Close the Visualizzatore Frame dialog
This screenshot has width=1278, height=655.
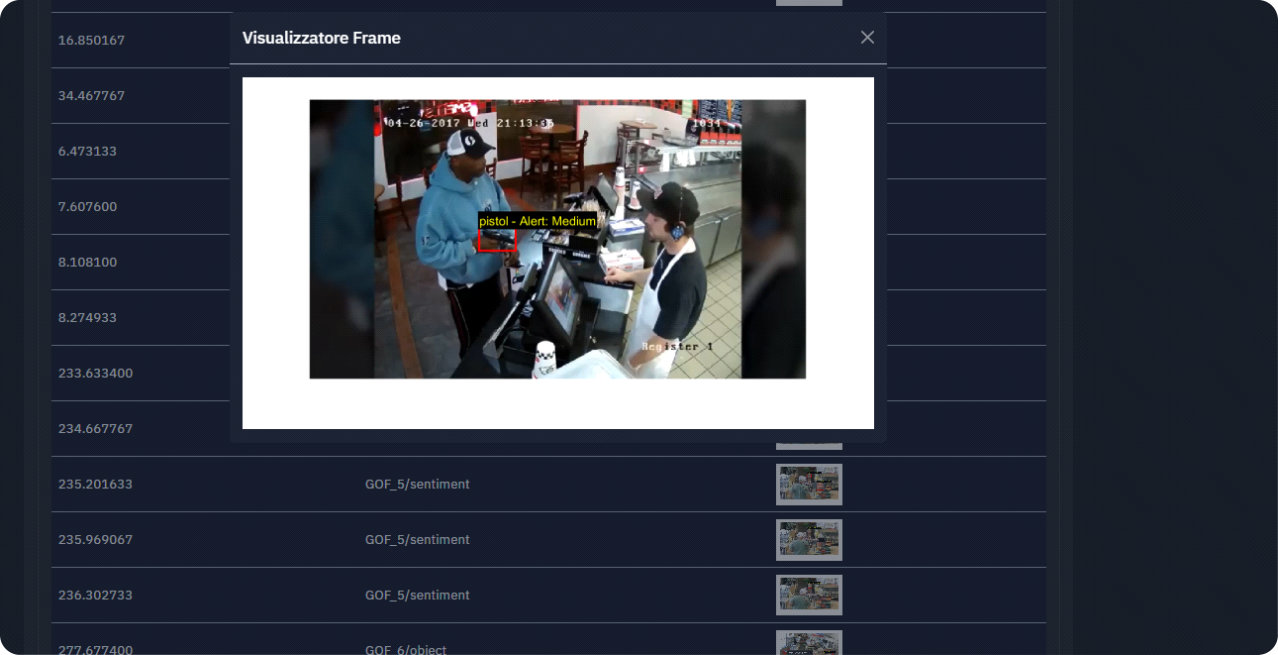coord(866,37)
